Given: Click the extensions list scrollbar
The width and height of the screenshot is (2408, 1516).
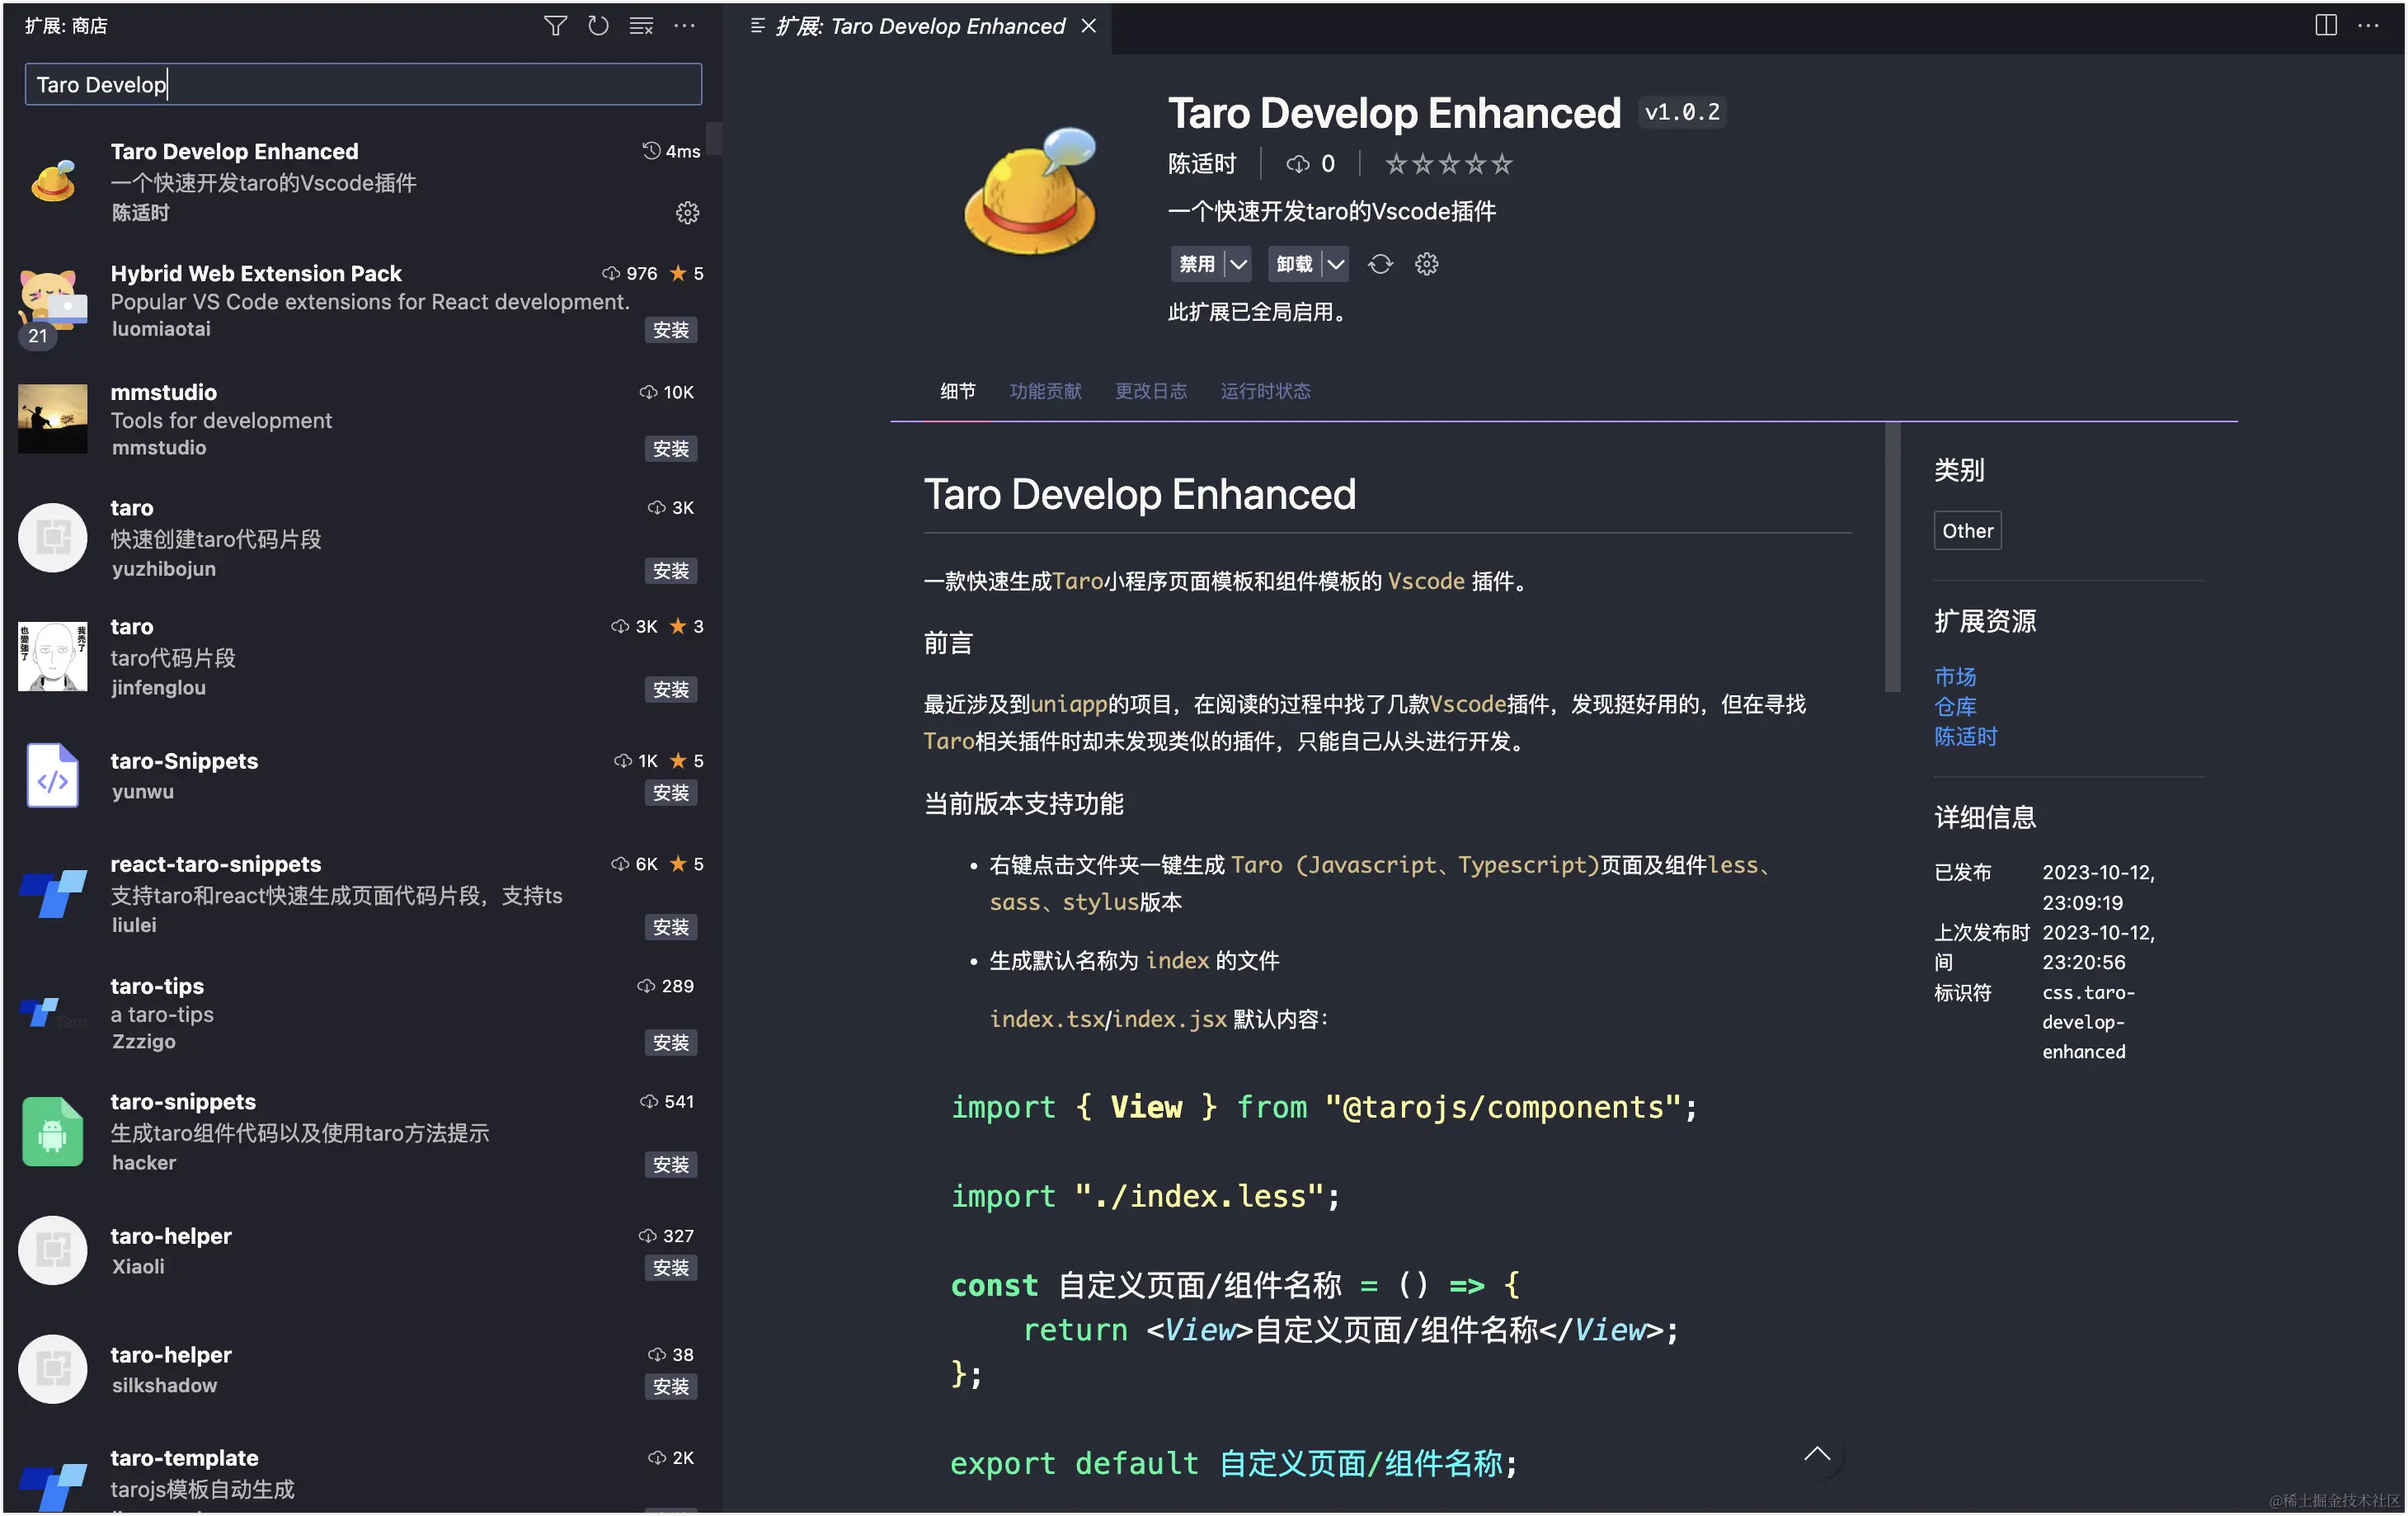Looking at the screenshot, I should tap(713, 138).
